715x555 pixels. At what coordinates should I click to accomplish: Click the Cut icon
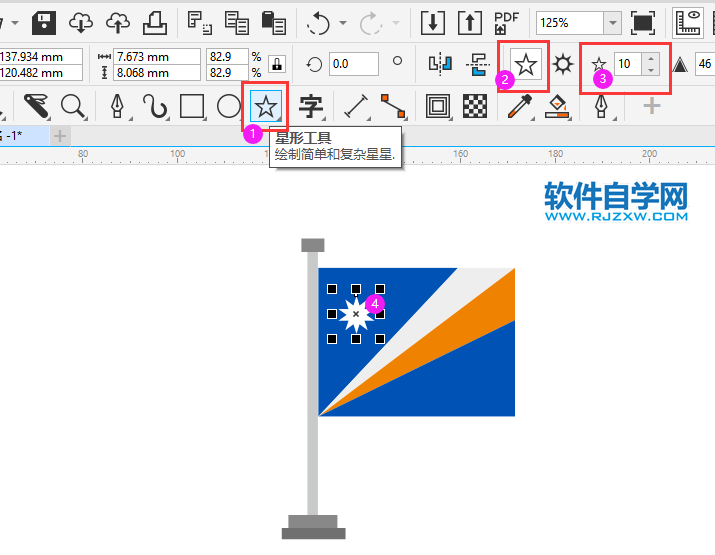pos(200,22)
